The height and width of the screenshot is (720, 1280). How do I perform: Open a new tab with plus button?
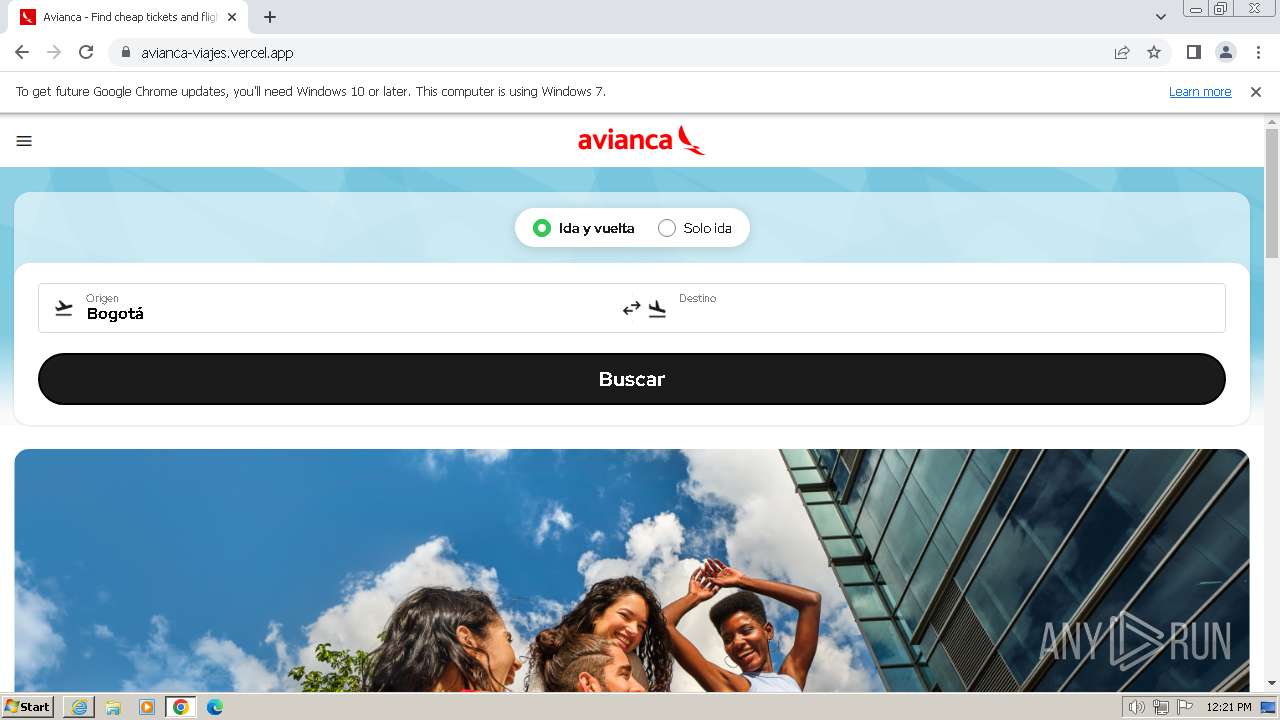270,17
